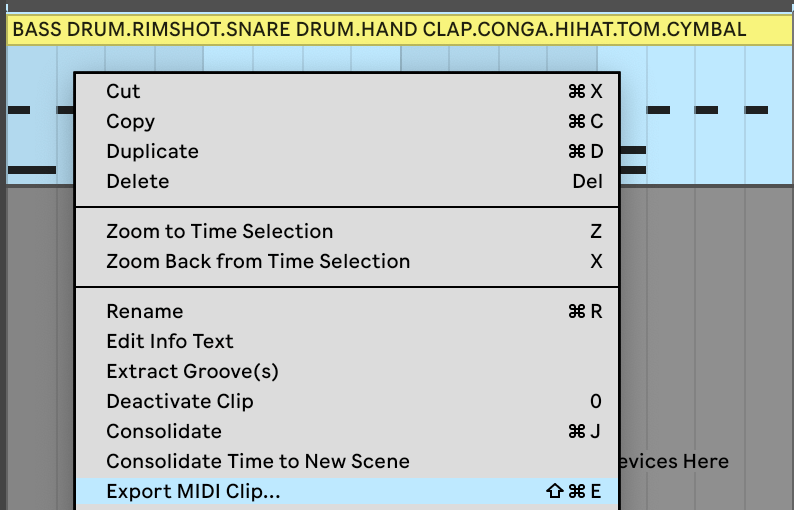
Task: Choose Cut from the context menu
Action: (x=124, y=91)
